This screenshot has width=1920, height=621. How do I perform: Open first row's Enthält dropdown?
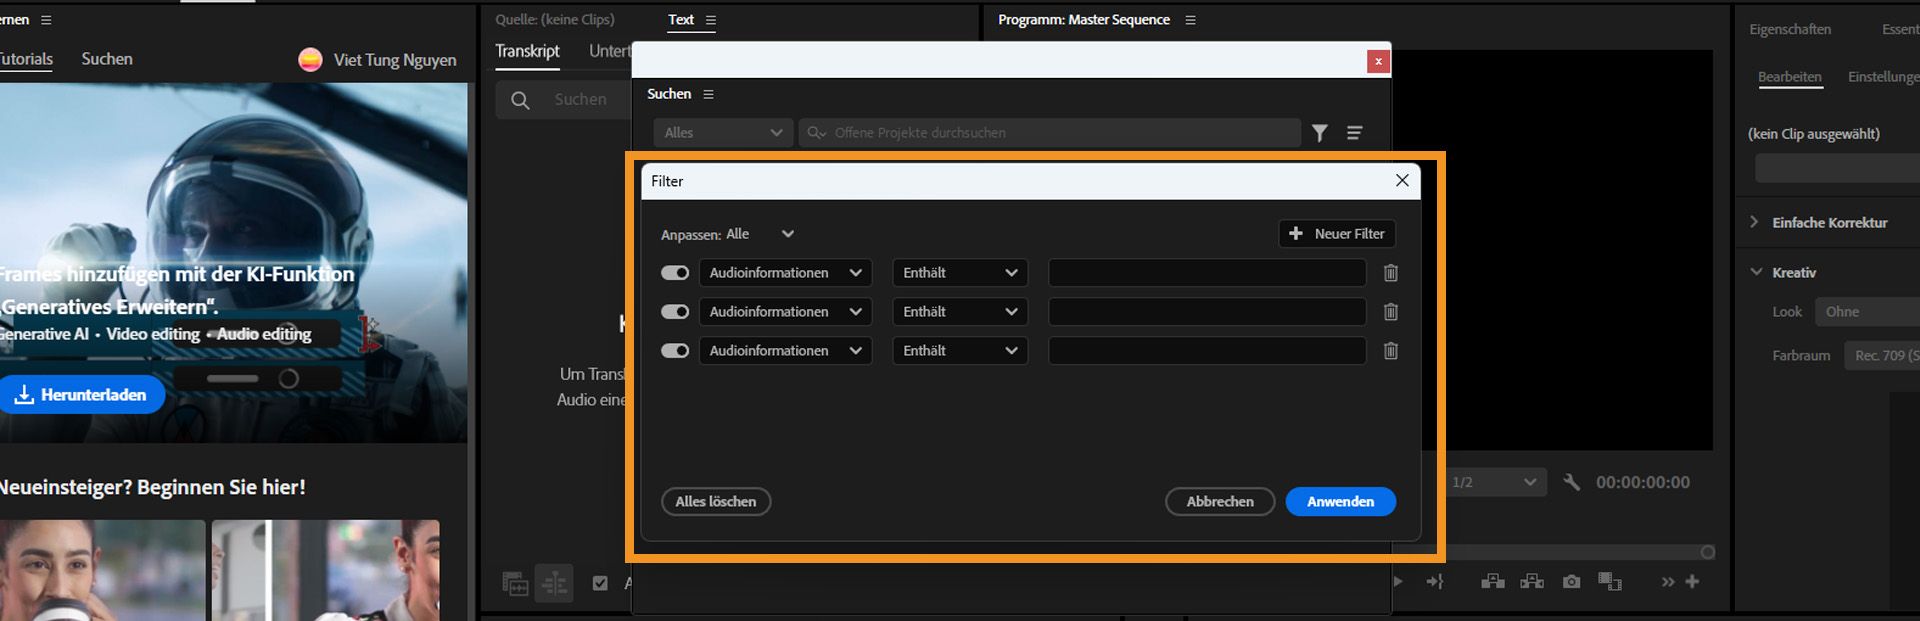[960, 273]
